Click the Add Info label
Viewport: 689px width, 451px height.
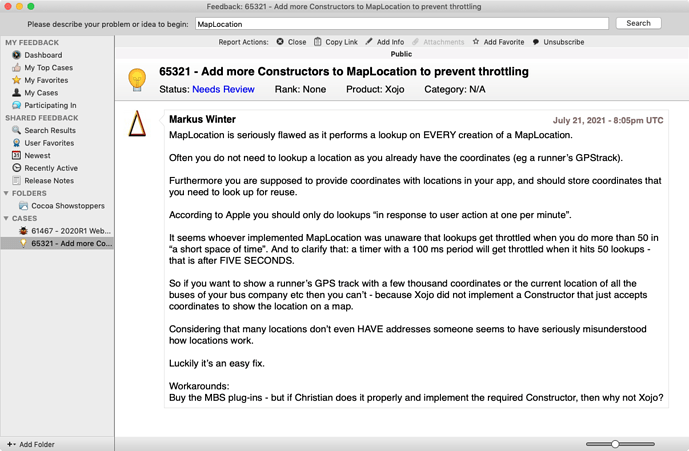[390, 42]
